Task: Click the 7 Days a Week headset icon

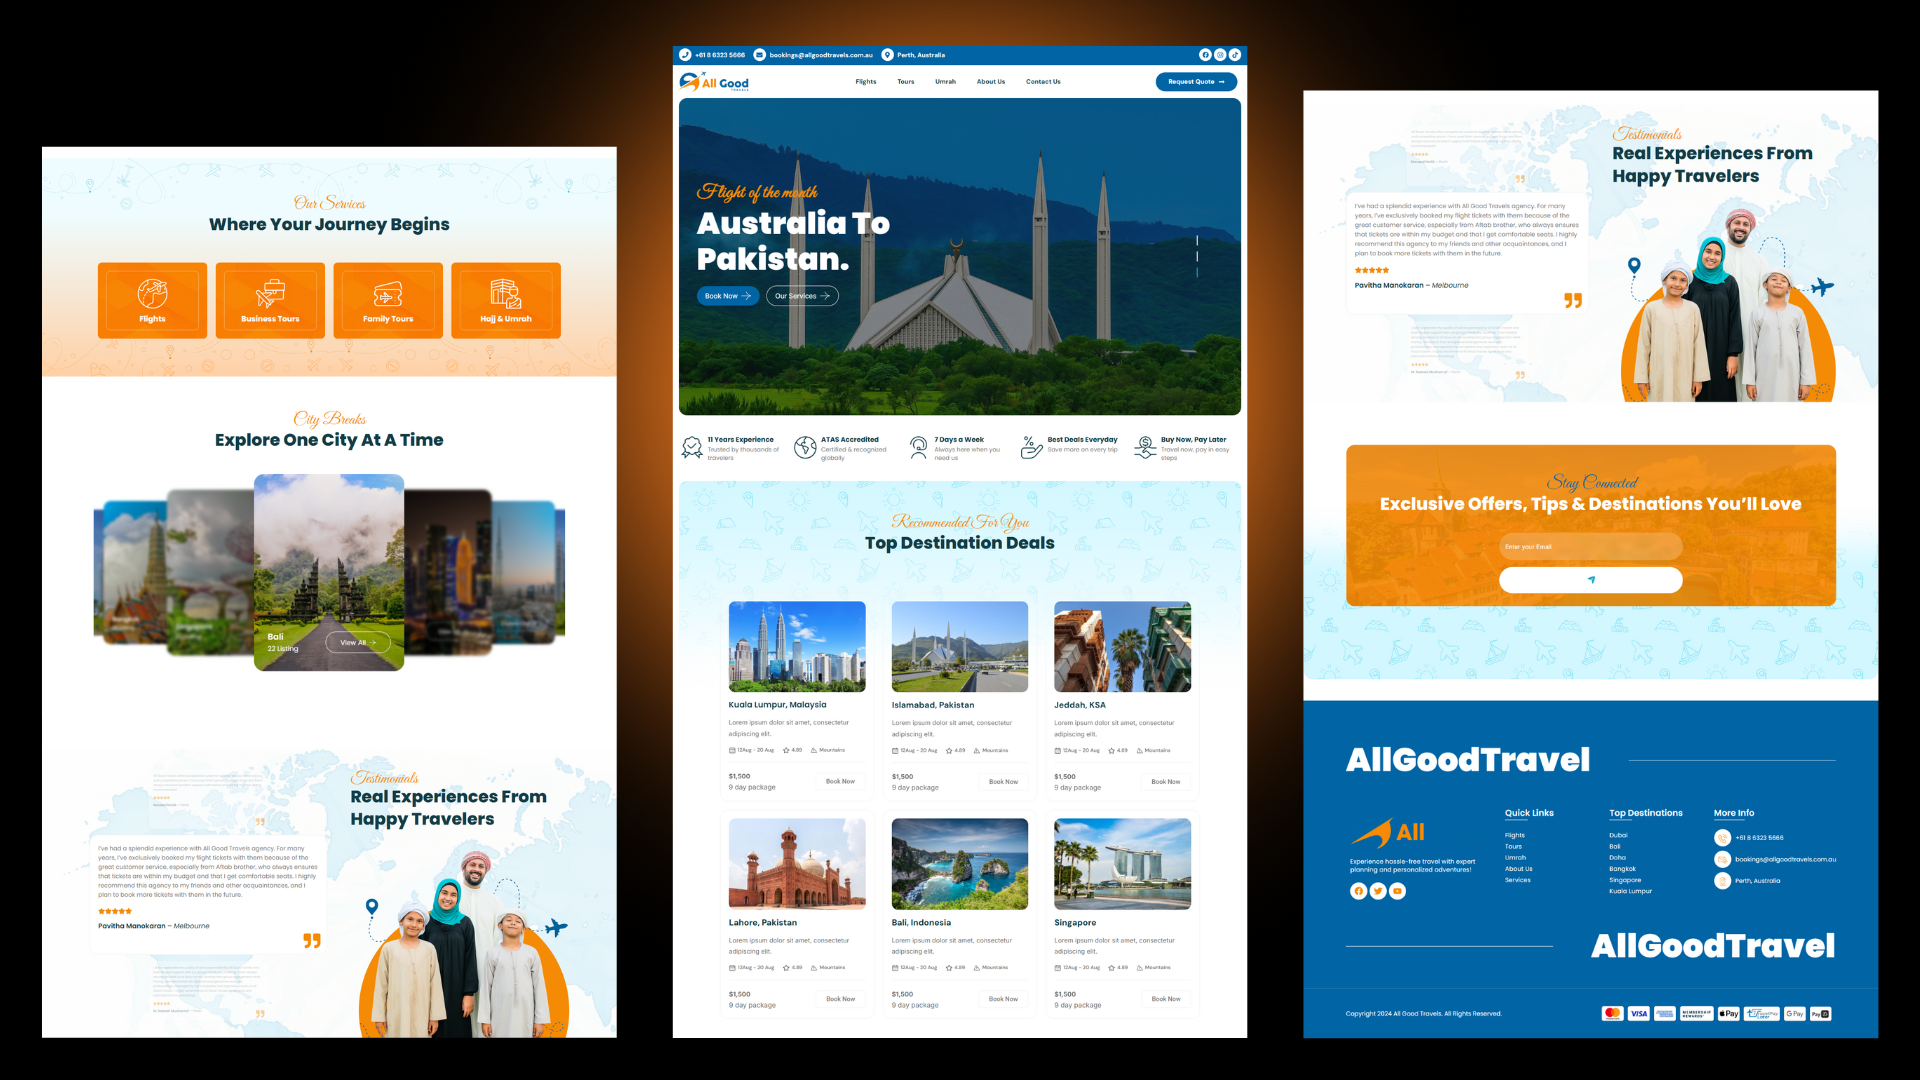Action: pos(919,447)
